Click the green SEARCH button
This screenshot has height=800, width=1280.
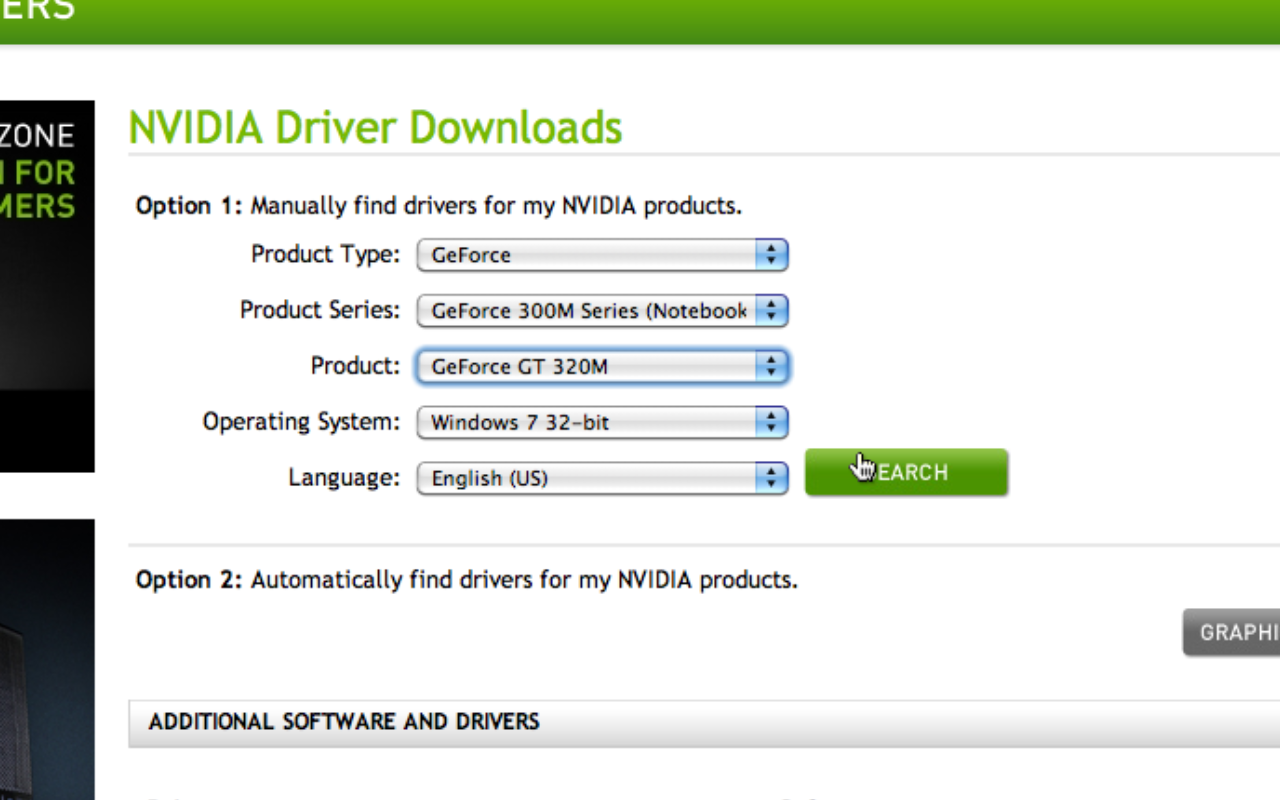click(x=906, y=472)
